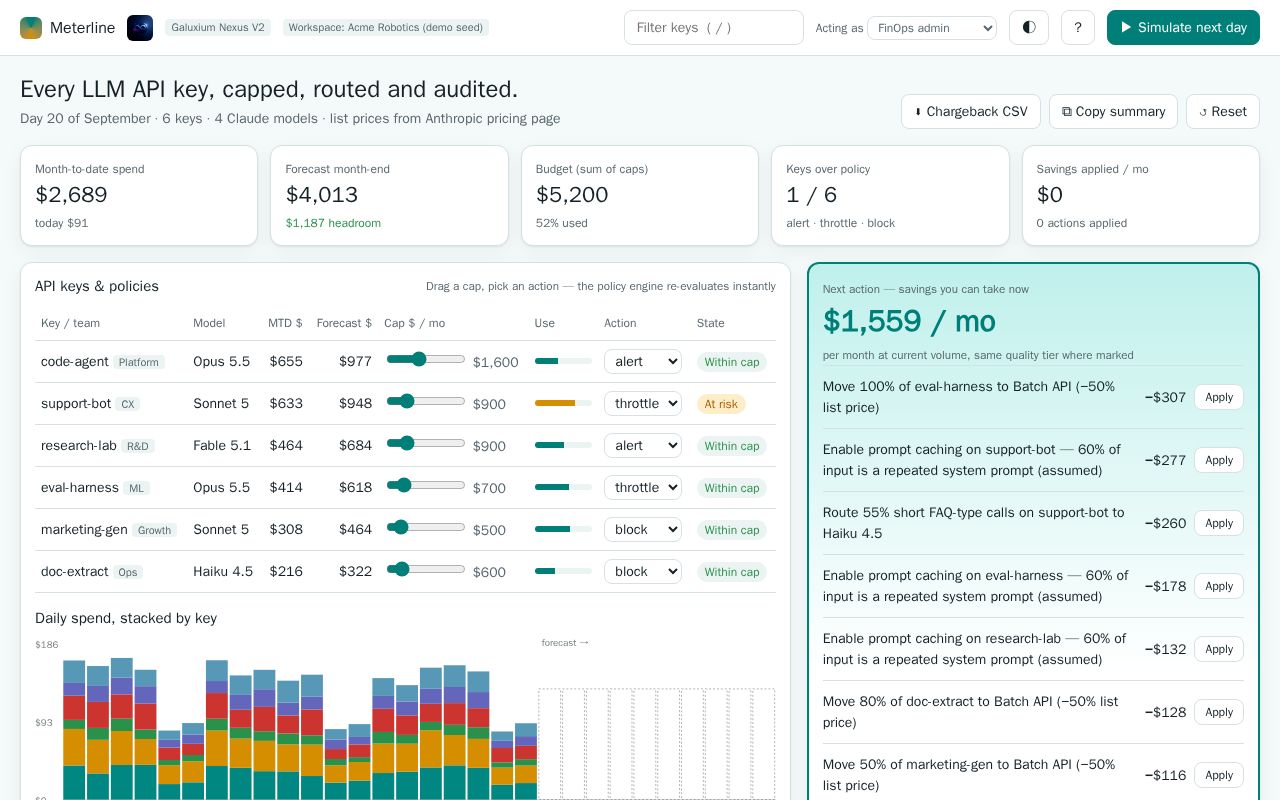This screenshot has width=1280, height=800.
Task: Adjust the support-bot cap slider
Action: 426,401
